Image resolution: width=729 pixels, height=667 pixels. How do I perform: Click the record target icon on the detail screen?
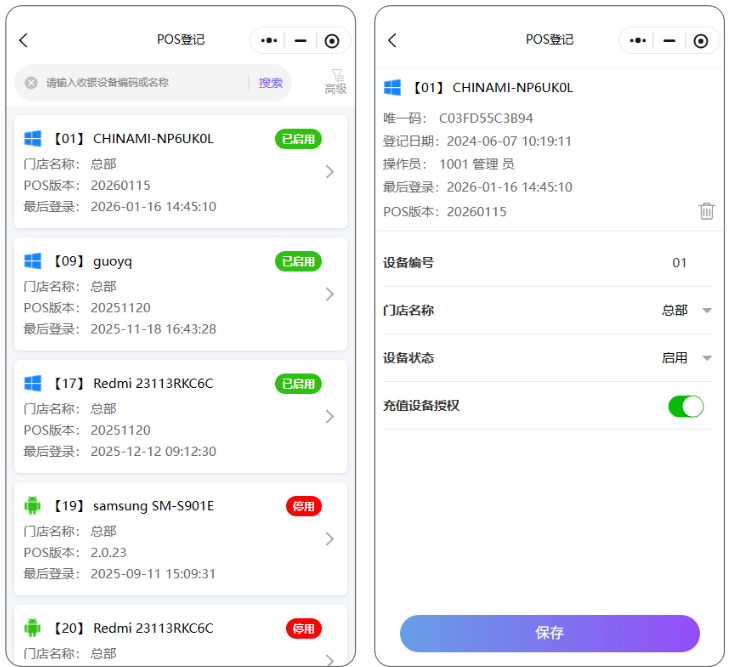700,40
